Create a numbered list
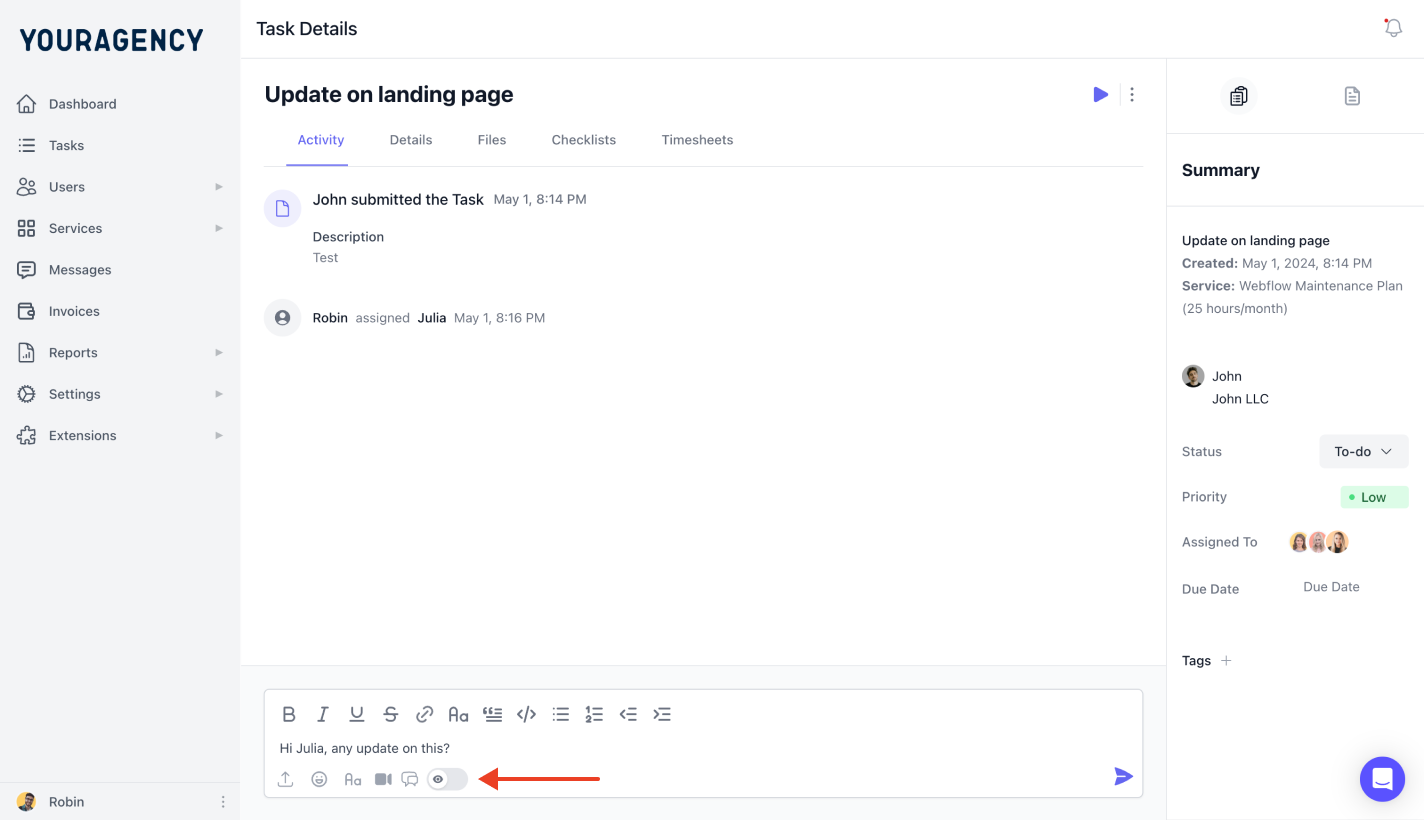Screen dimensions: 1424x820 [594, 714]
